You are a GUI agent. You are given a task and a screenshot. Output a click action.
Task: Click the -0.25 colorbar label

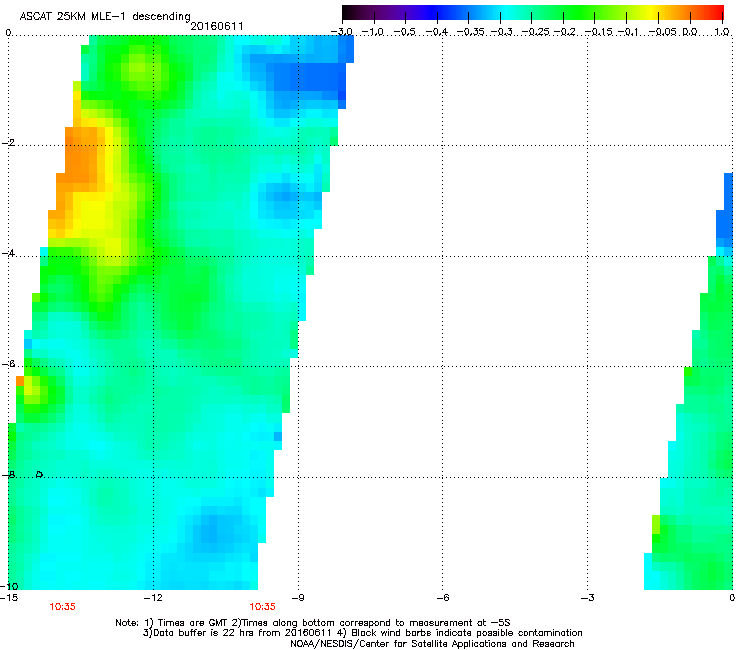point(535,32)
